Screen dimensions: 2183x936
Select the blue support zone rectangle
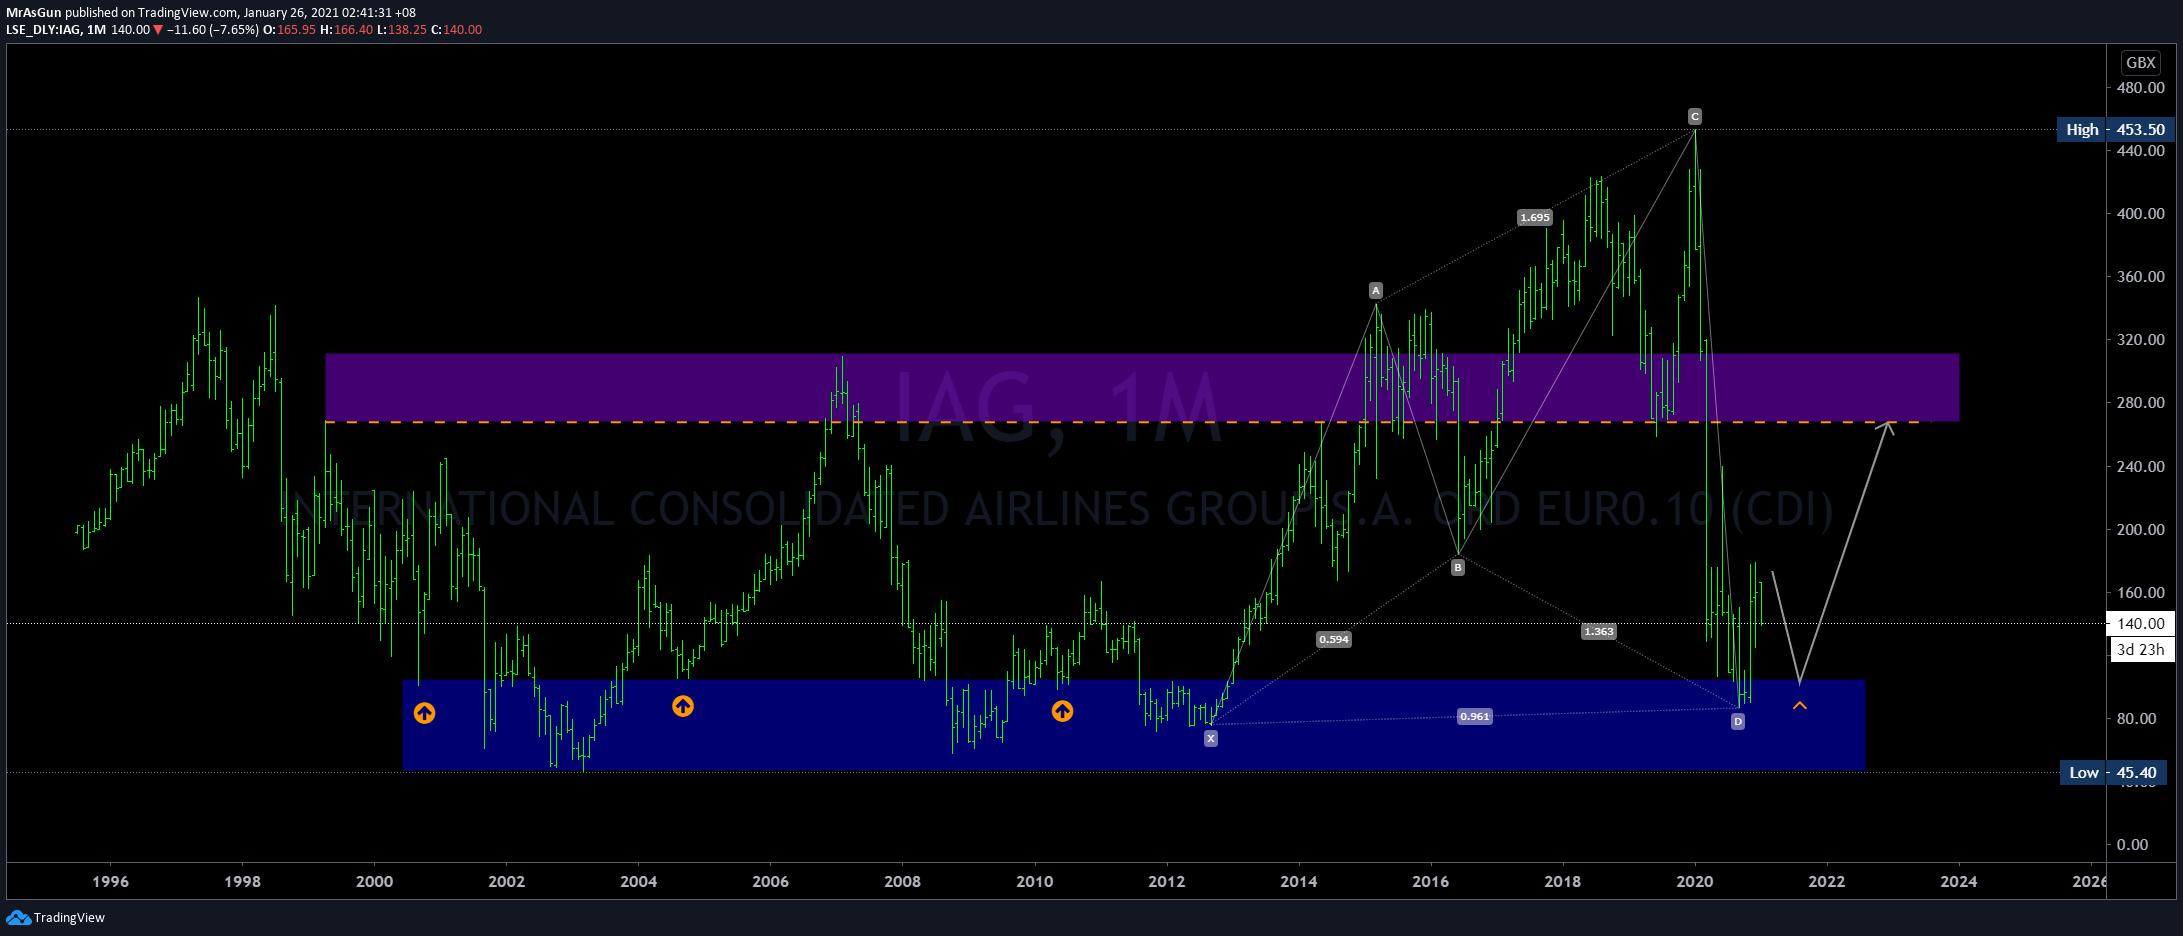pyautogui.click(x=1134, y=725)
